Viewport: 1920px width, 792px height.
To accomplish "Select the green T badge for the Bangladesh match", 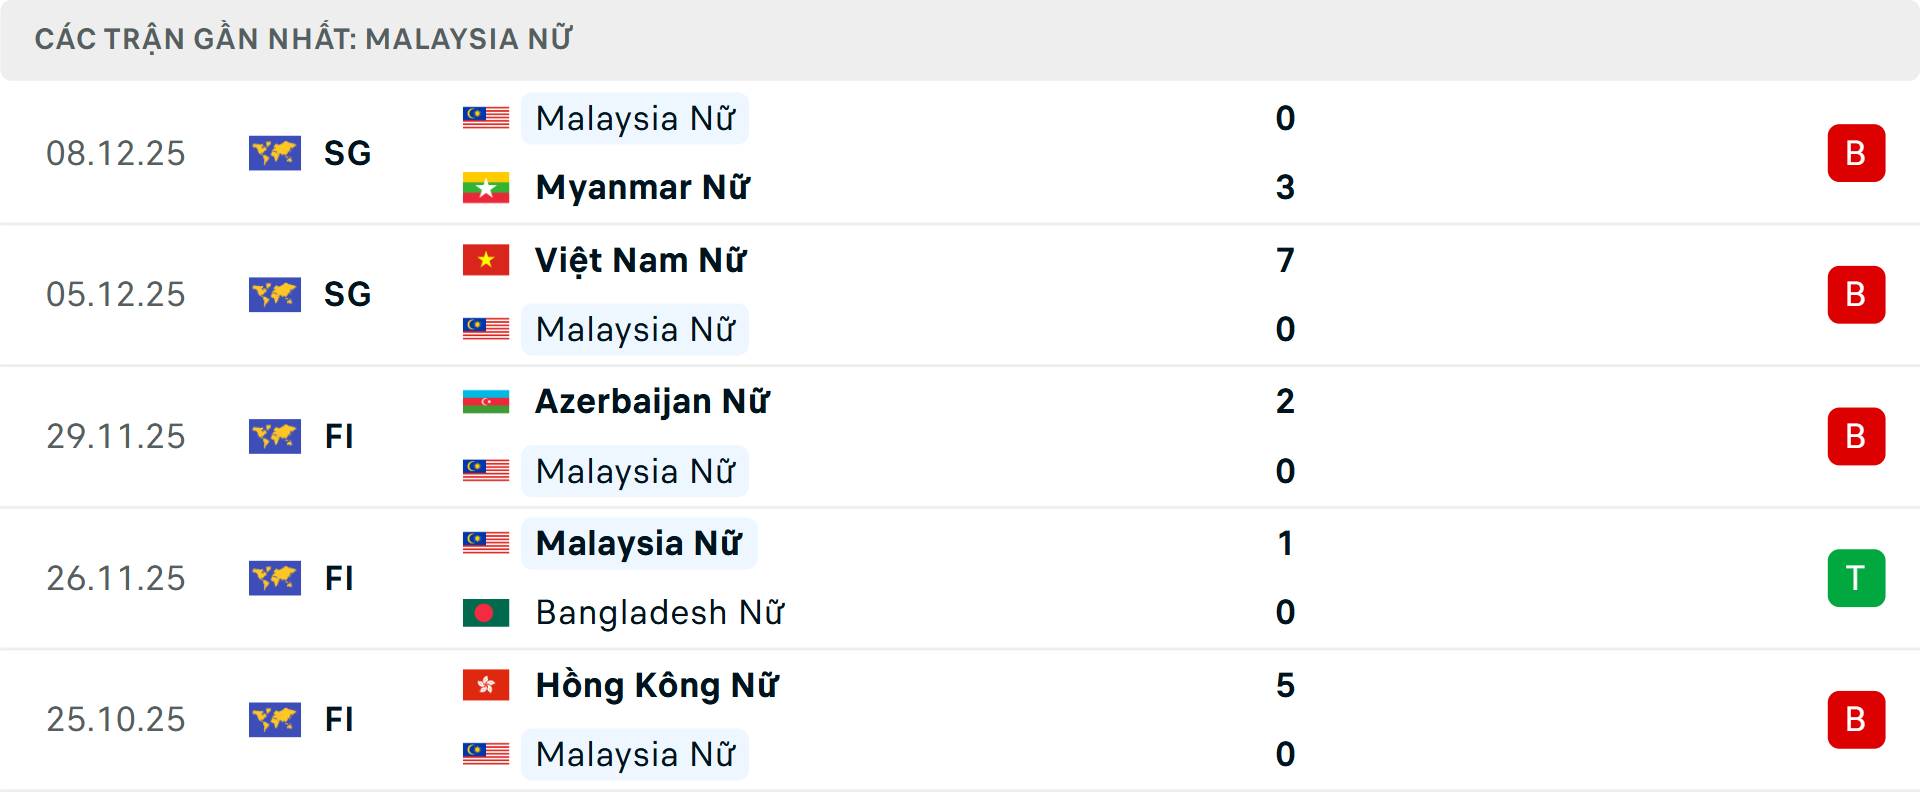I will click(1857, 578).
